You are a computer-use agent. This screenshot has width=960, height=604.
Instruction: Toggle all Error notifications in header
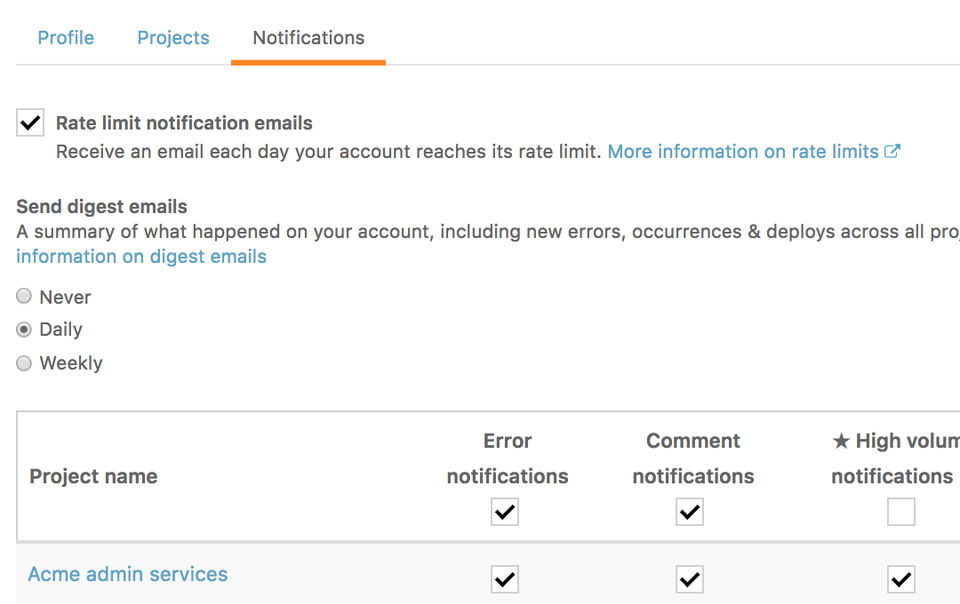[x=505, y=513]
